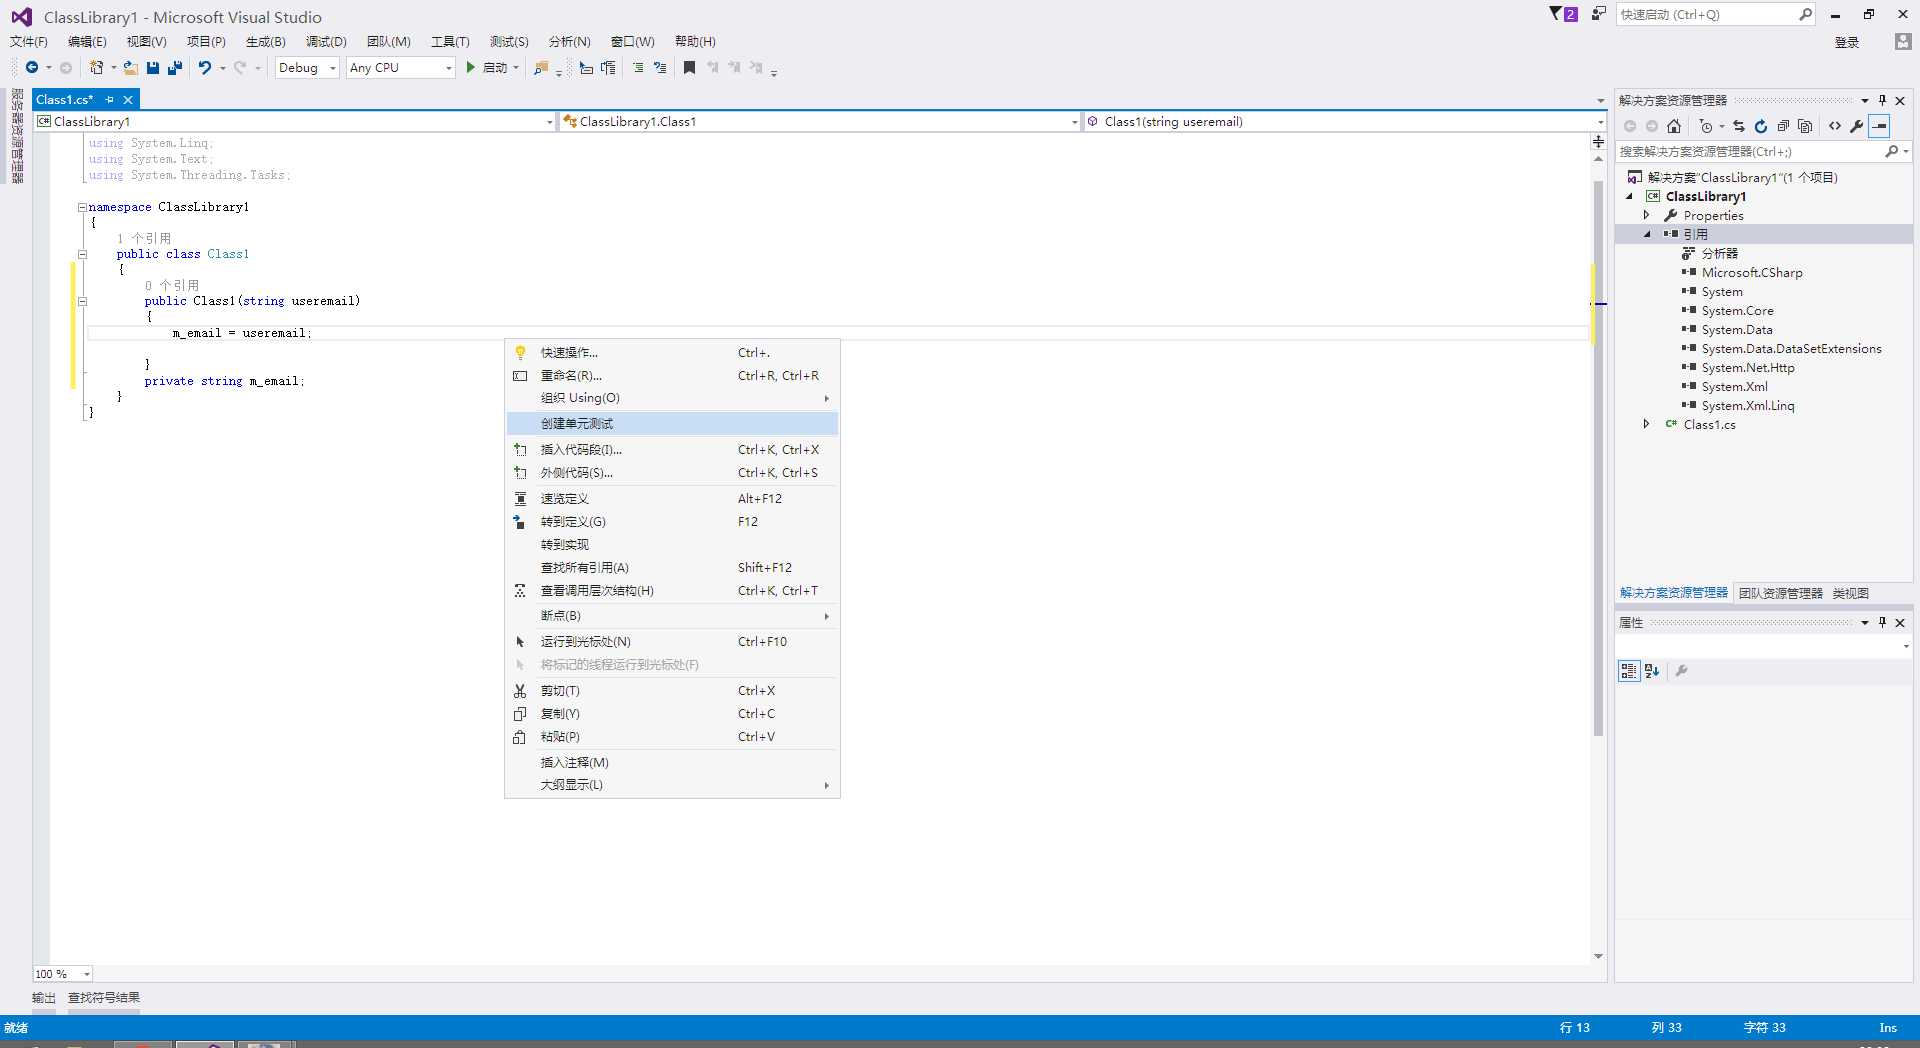Toggle Preview Selected Items in Solution Explorer
Screen dimensions: 1920x1048
click(1880, 126)
